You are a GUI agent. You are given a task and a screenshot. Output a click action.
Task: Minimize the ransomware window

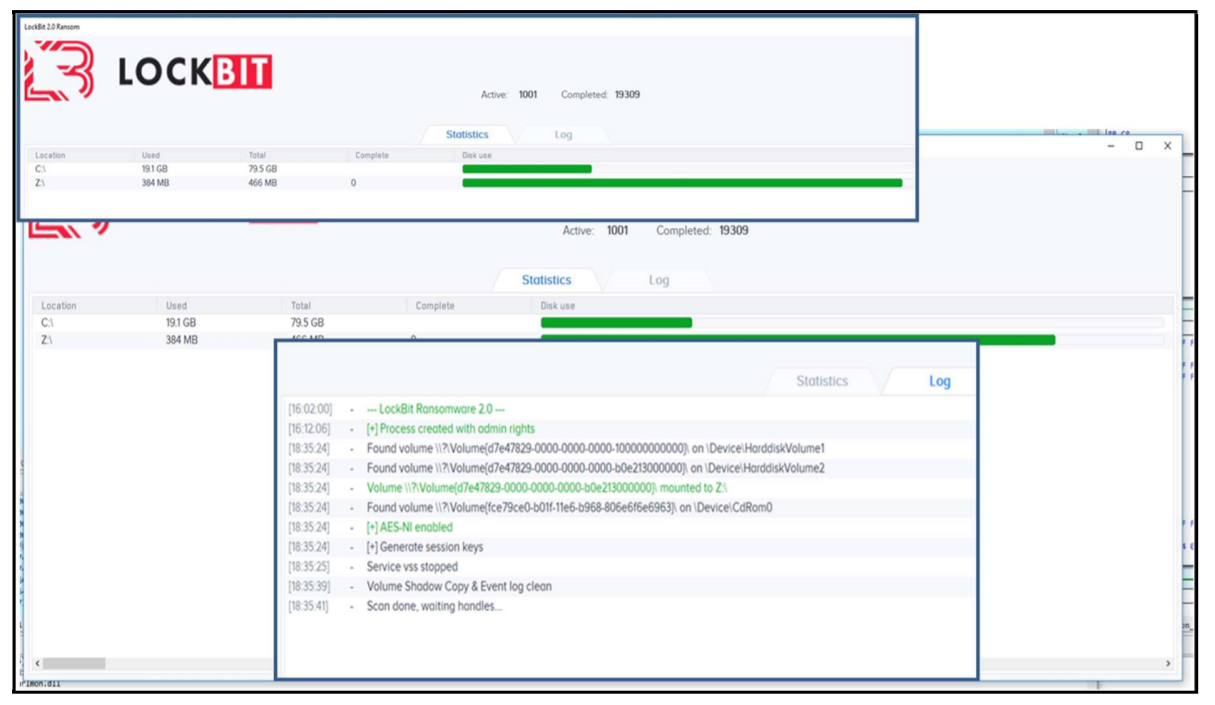(1111, 146)
